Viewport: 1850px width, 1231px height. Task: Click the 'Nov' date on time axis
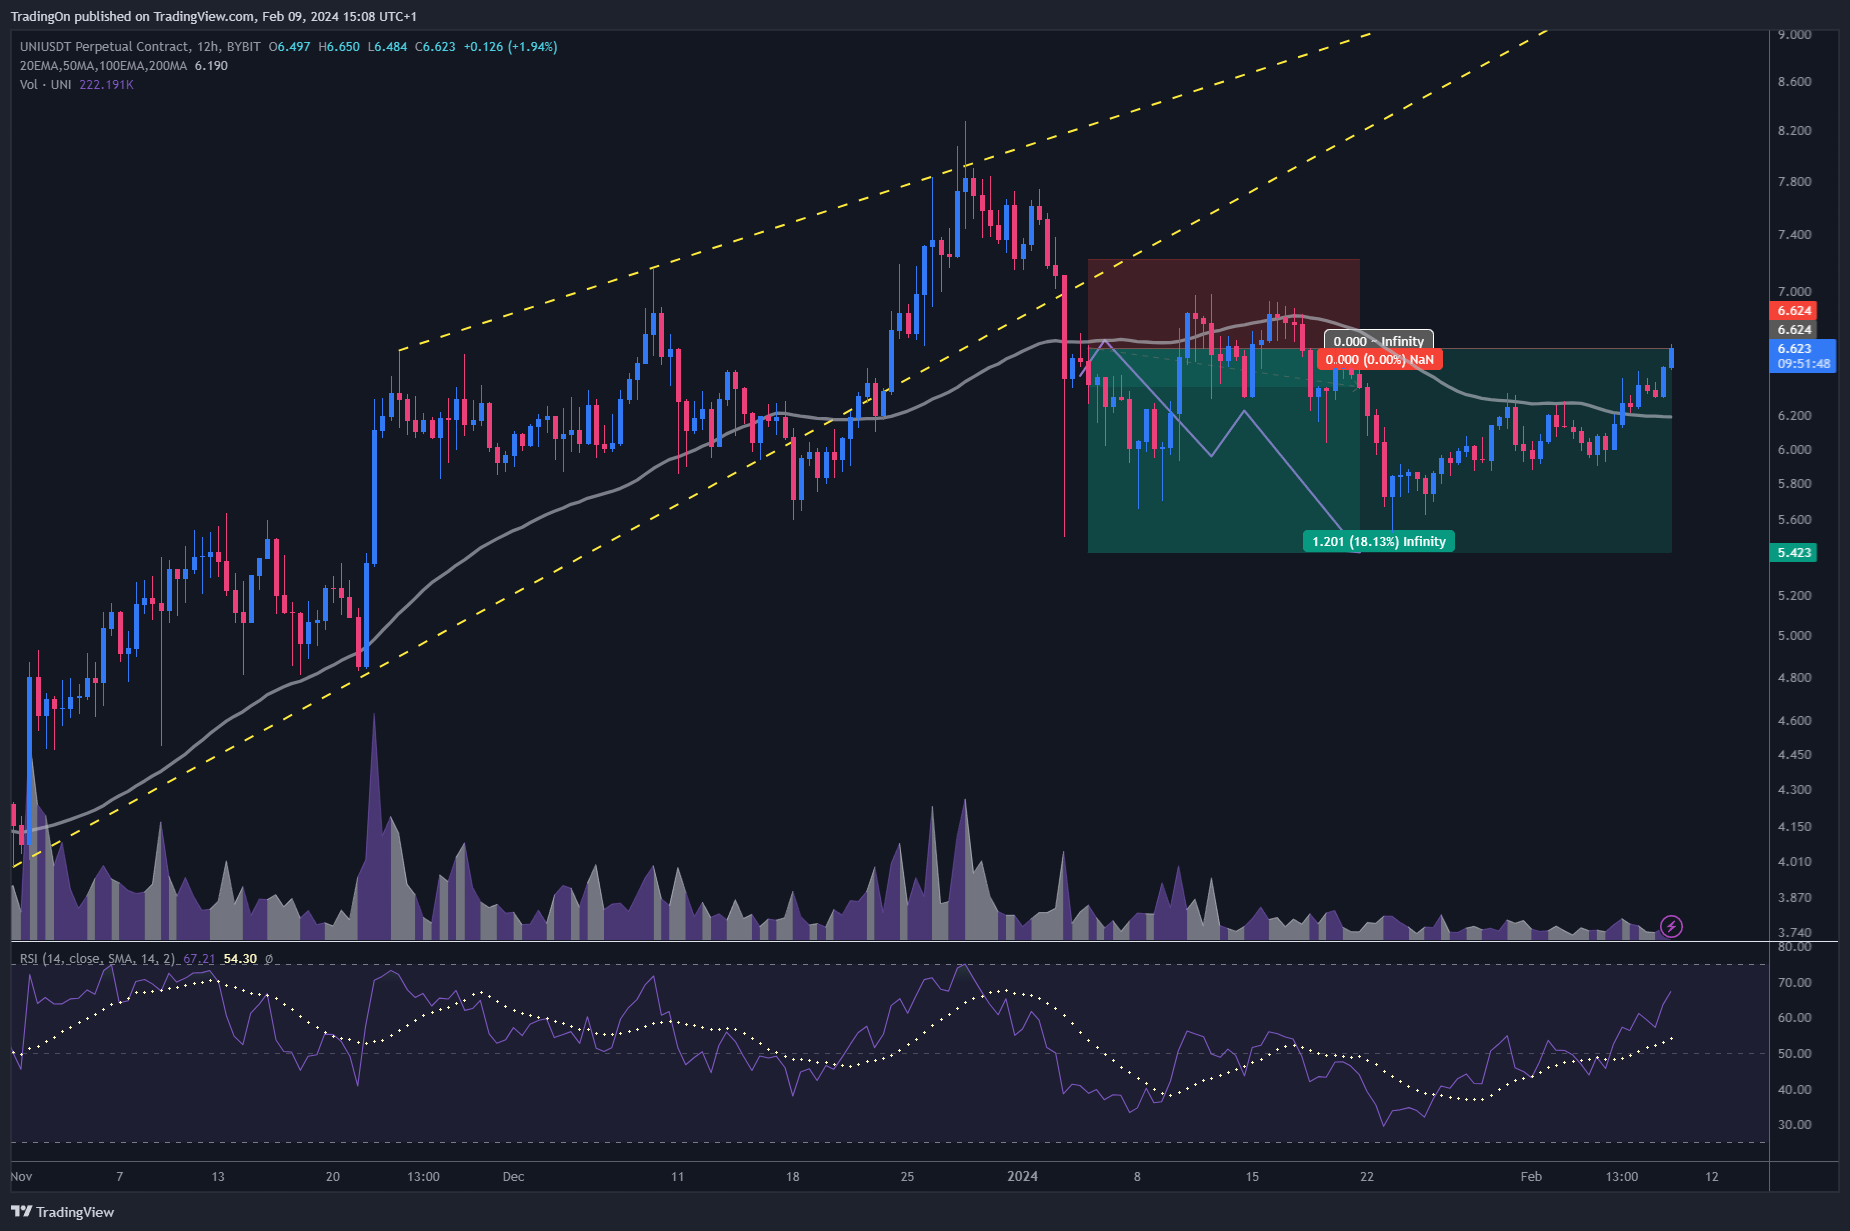pos(21,1177)
